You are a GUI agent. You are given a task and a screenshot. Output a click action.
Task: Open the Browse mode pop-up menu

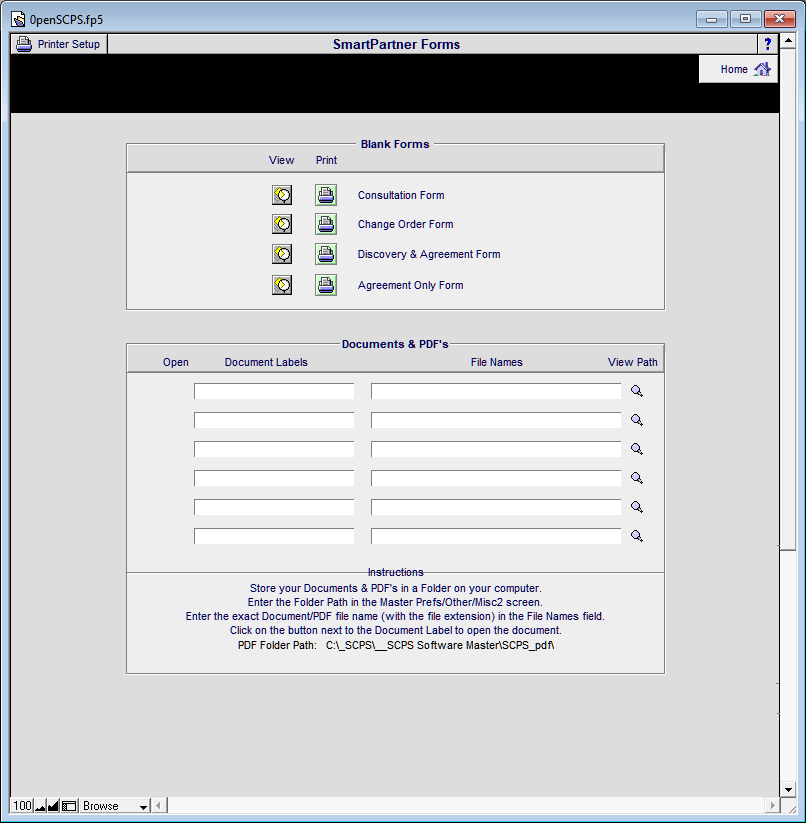[x=115, y=806]
